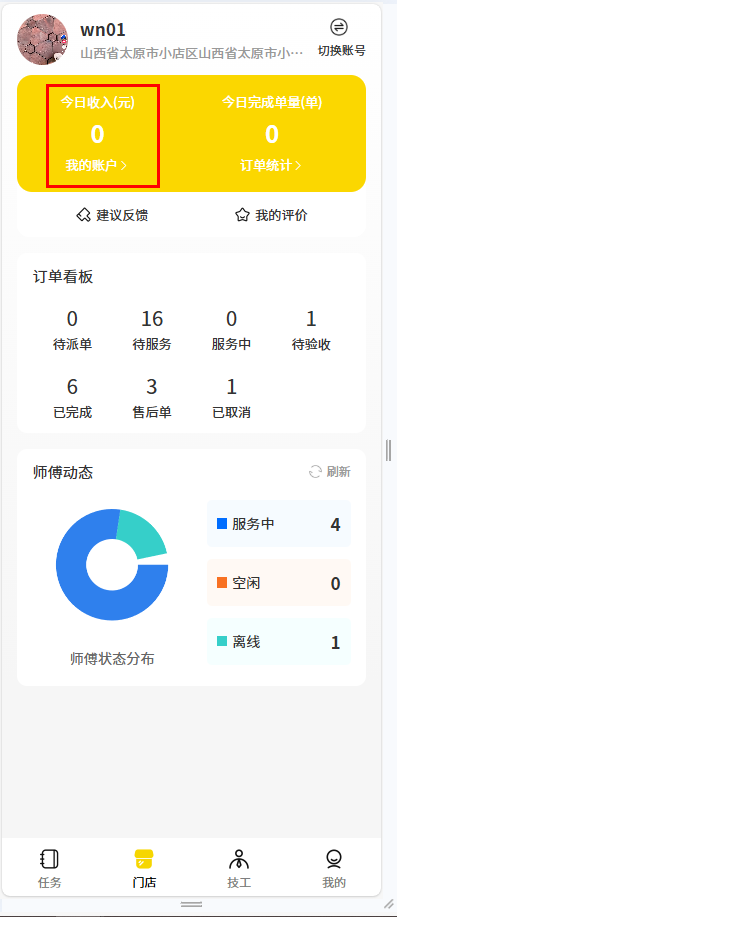Select 空闲 row showing 0
The height and width of the screenshot is (944, 749).
(x=279, y=583)
